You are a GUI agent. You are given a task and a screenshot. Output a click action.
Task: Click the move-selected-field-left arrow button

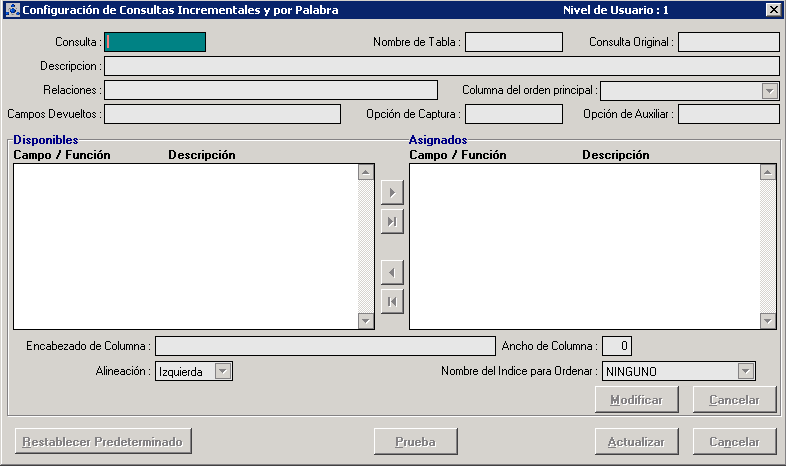pos(392,272)
